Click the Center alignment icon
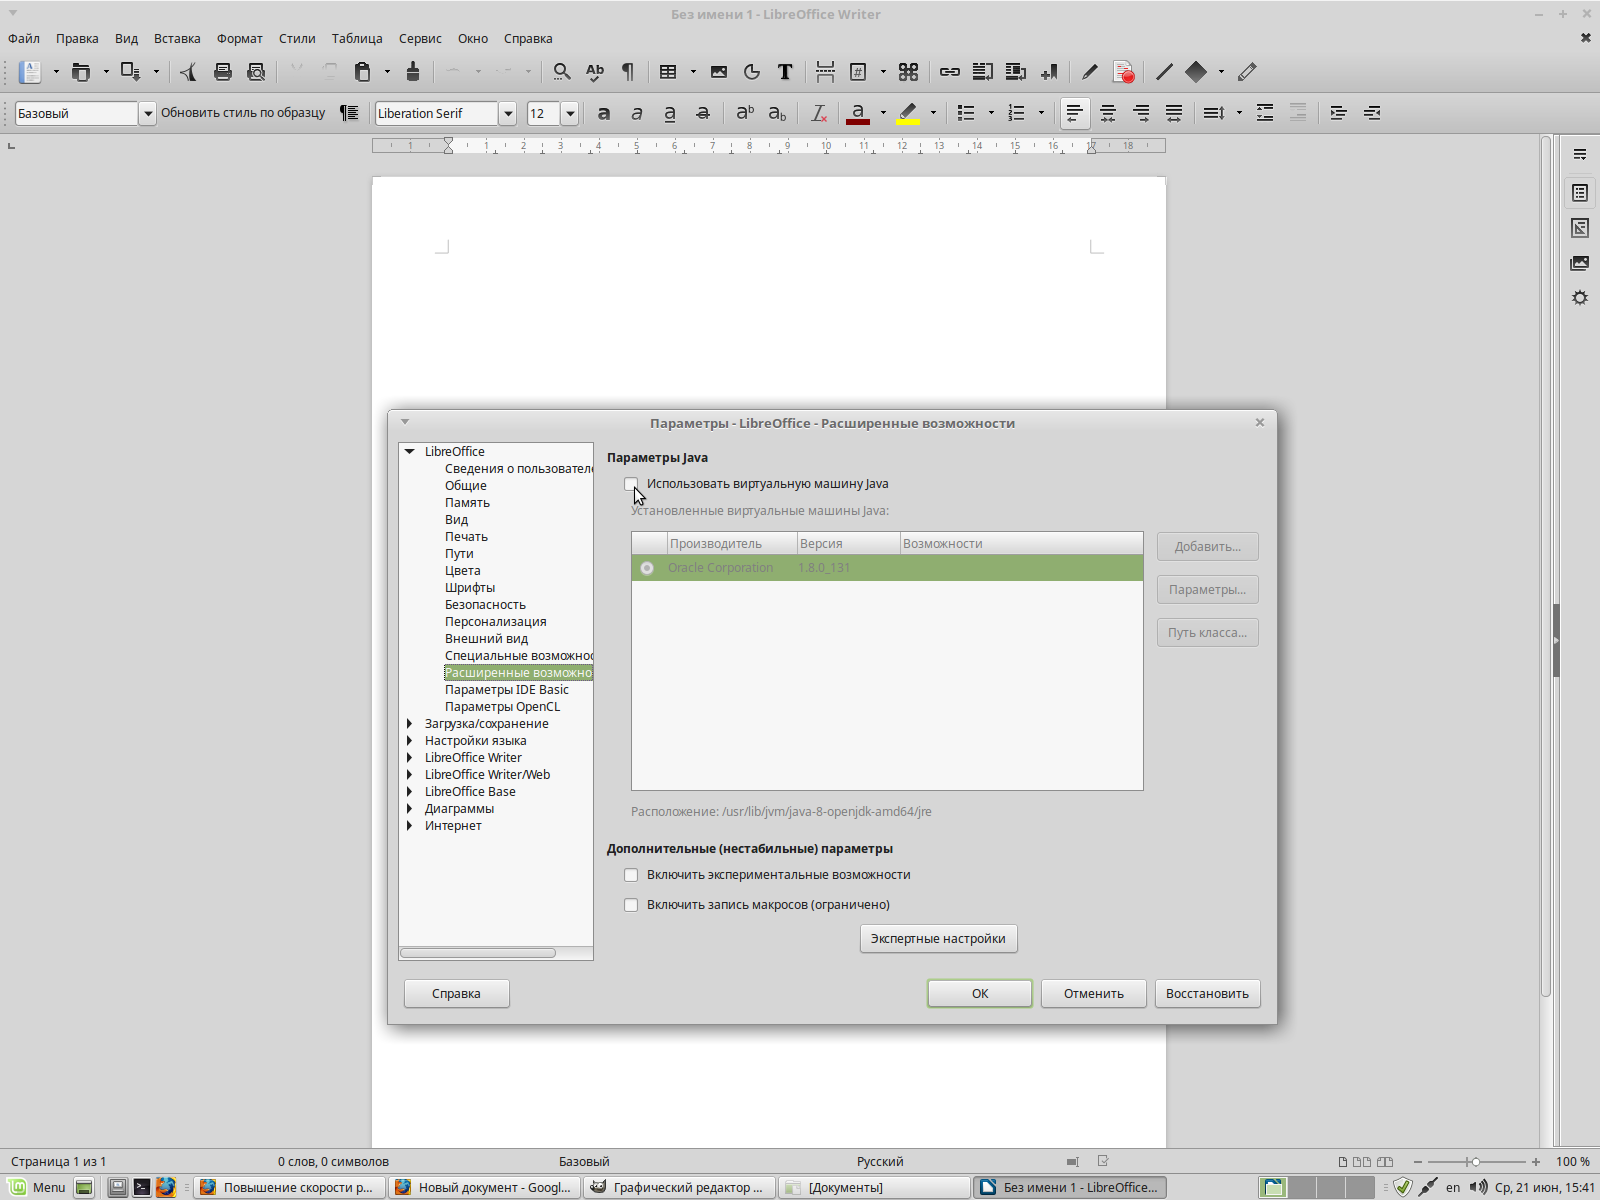The image size is (1600, 1200). (1108, 113)
